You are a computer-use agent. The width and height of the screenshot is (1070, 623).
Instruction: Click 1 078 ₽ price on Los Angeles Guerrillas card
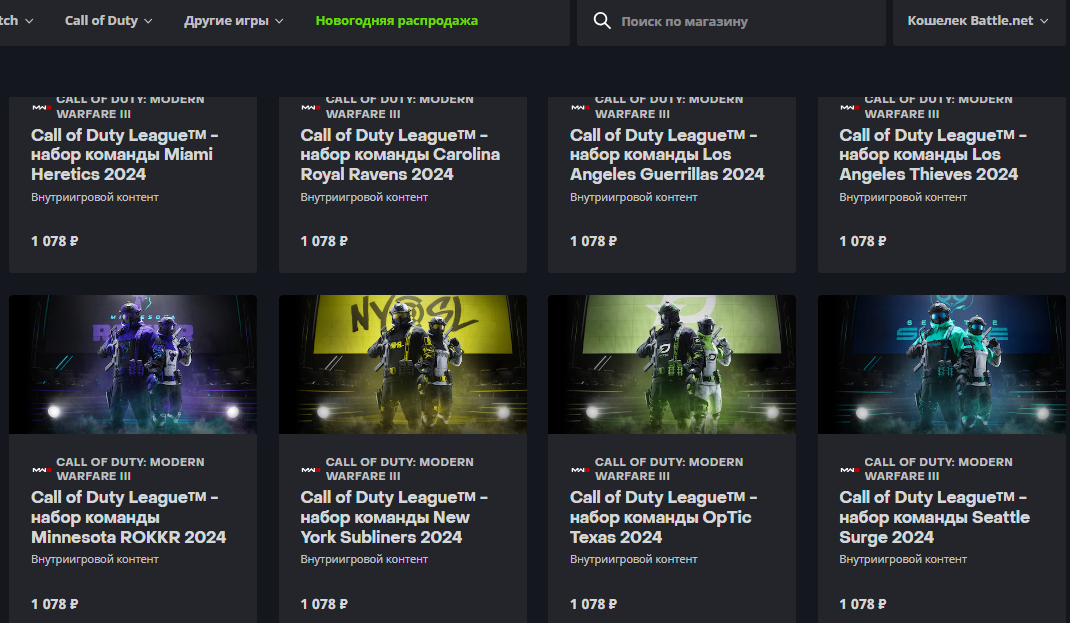click(x=594, y=241)
